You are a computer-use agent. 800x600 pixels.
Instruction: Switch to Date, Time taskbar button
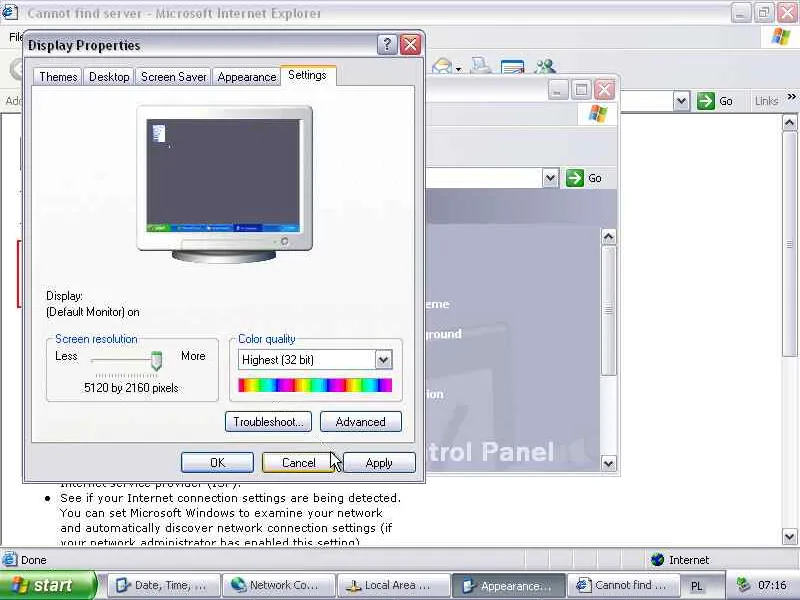point(164,585)
